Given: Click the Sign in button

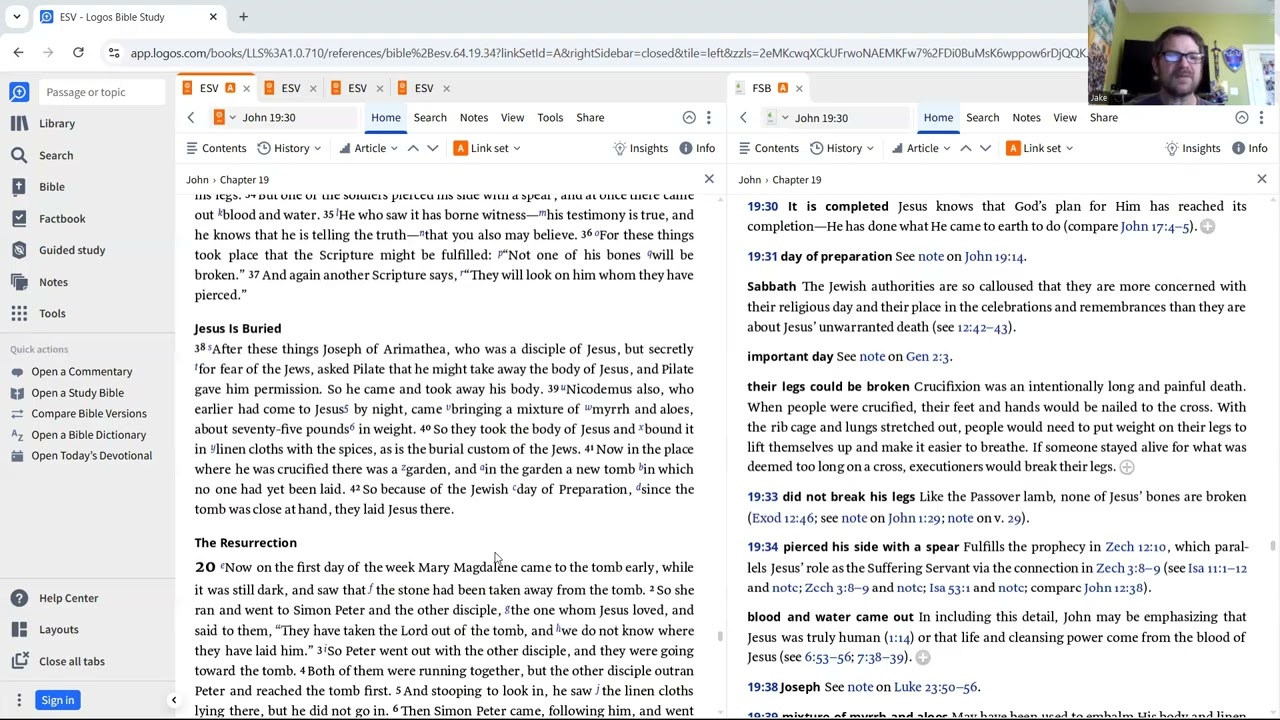Looking at the screenshot, I should pyautogui.click(x=58, y=700).
